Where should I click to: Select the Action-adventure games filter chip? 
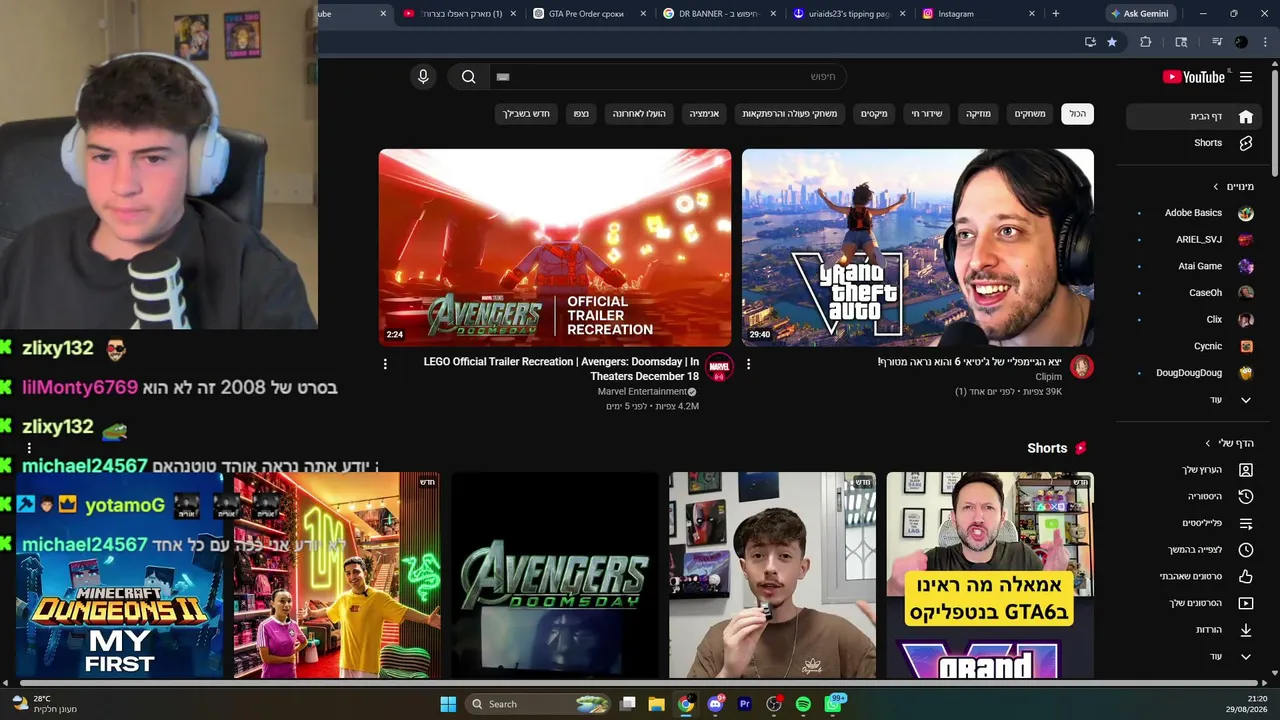pos(790,114)
